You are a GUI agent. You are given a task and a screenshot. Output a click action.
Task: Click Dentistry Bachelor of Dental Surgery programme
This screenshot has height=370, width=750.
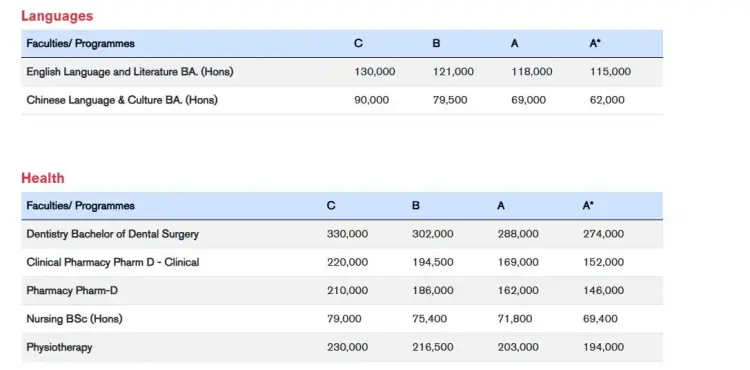(x=112, y=234)
